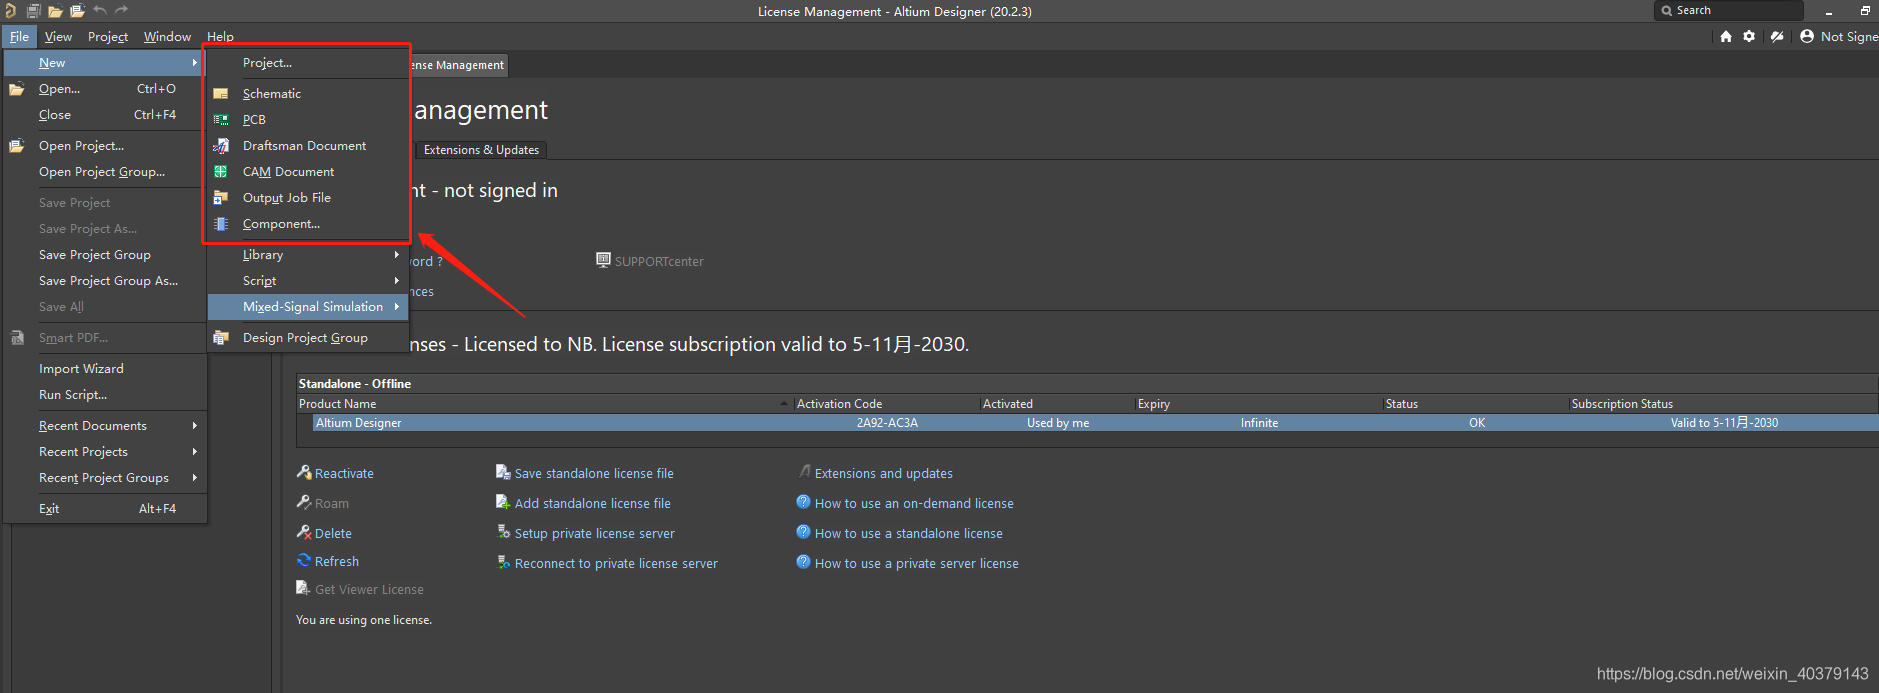Click the Reactivate license icon
1879x693 pixels.
pos(304,472)
